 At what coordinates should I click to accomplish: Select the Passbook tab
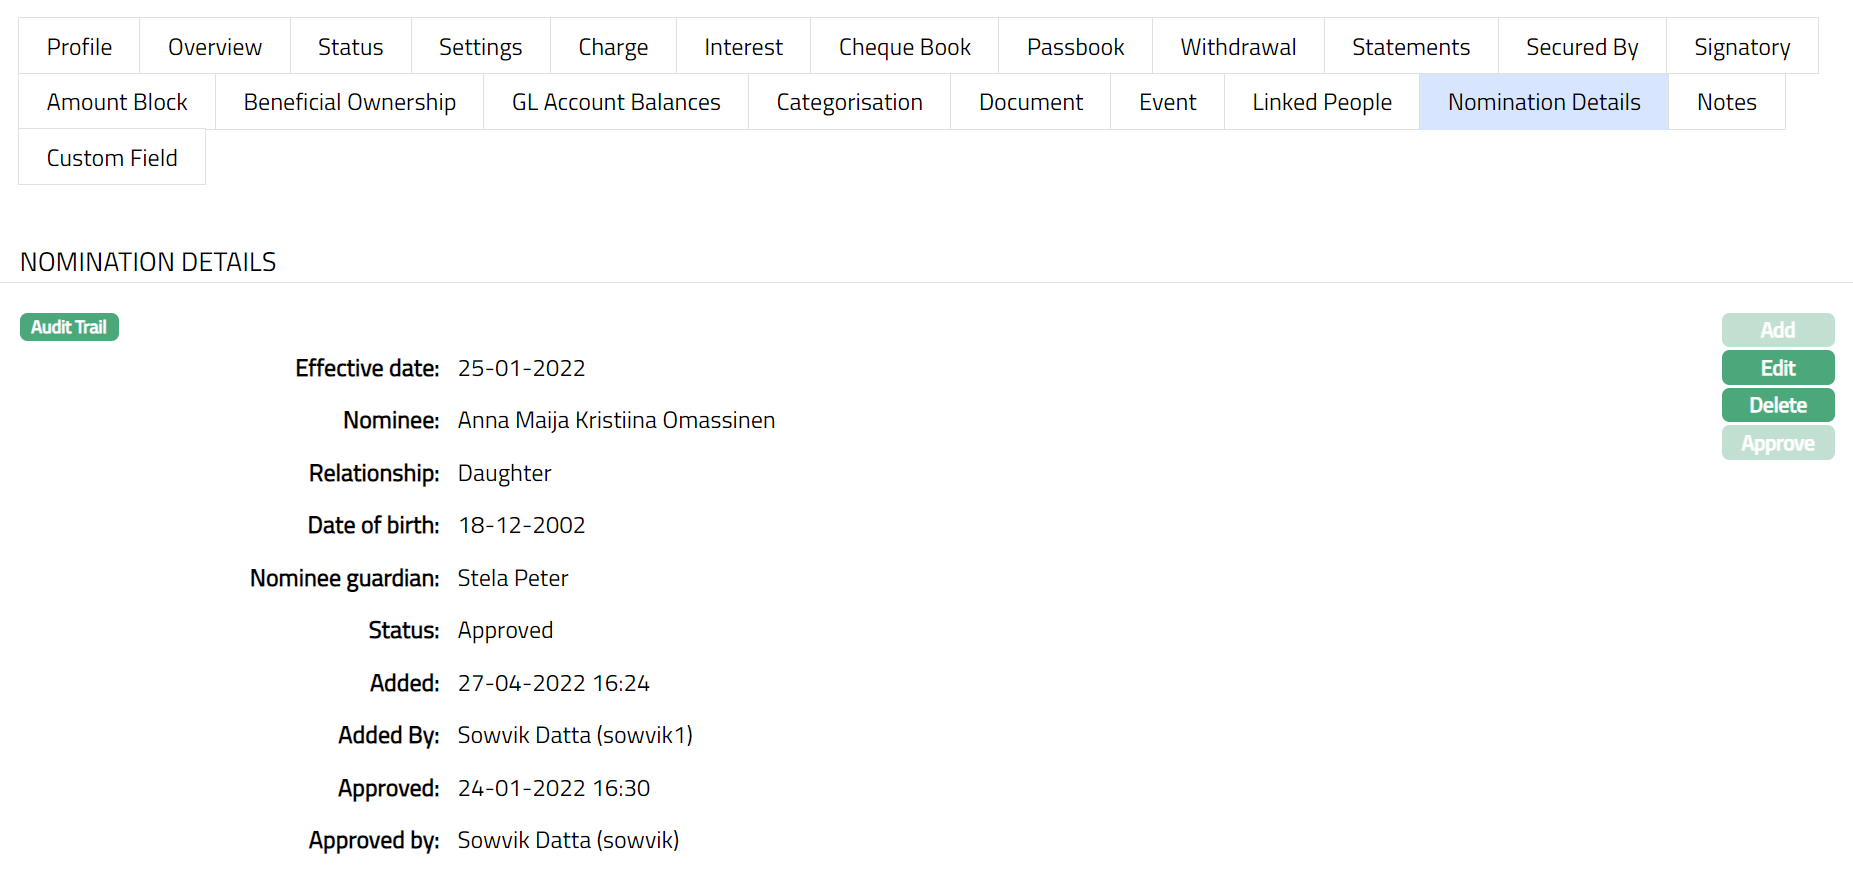[x=1075, y=47]
